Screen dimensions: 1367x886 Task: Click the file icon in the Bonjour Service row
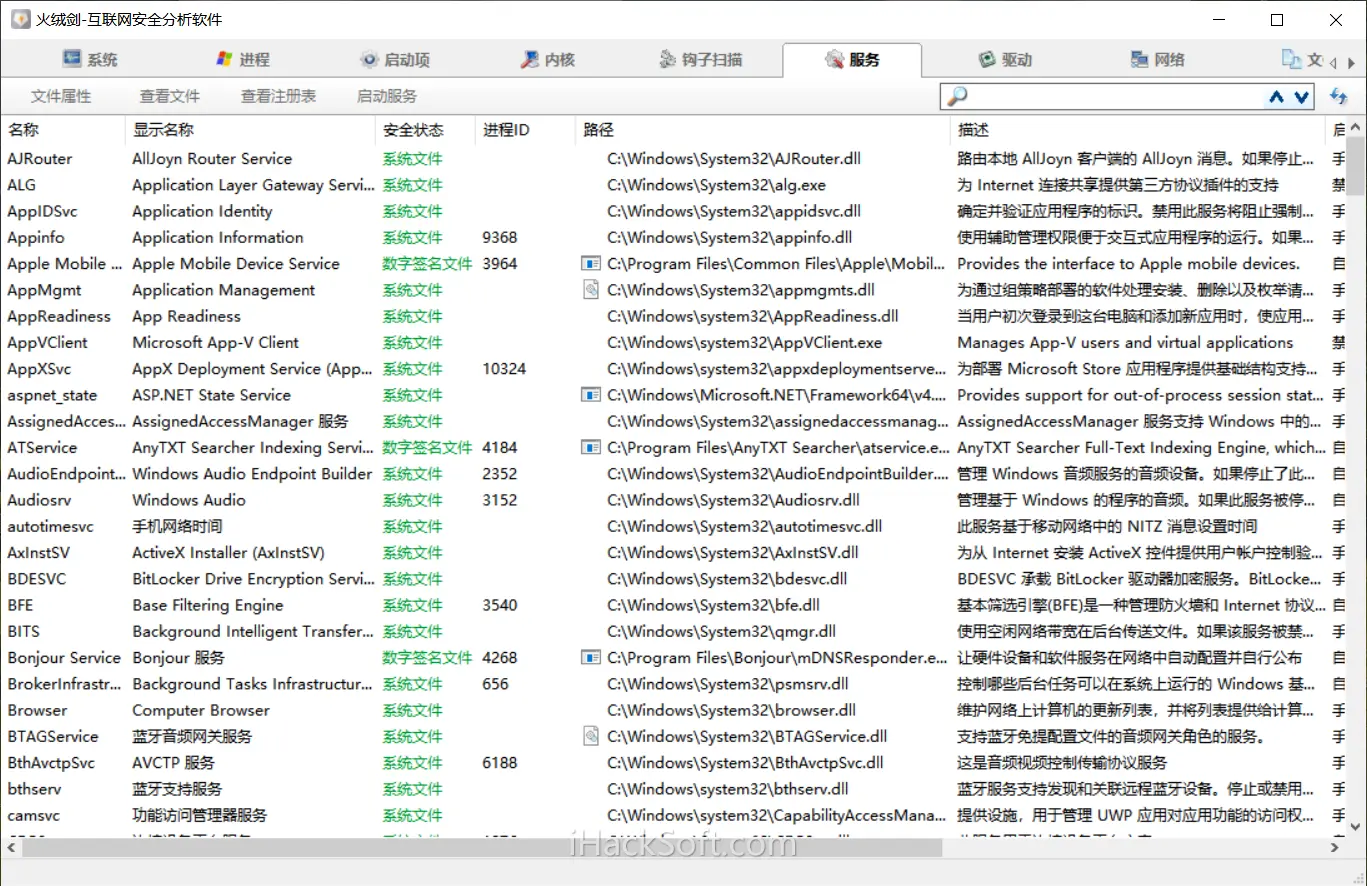point(591,658)
